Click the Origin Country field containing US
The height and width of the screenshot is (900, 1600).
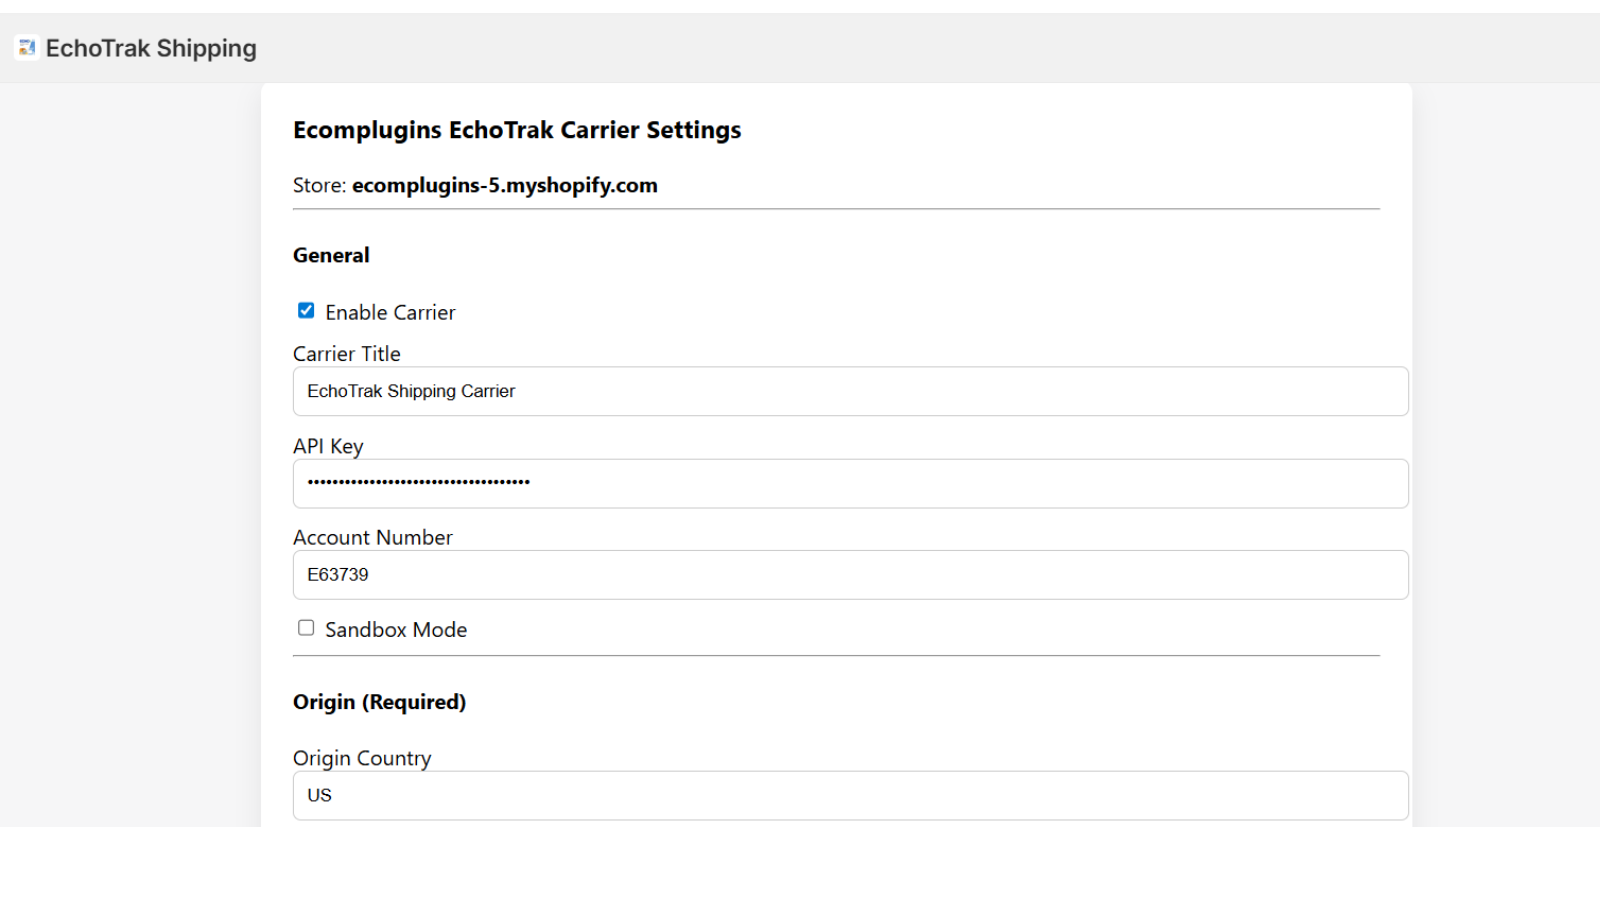[x=850, y=796]
